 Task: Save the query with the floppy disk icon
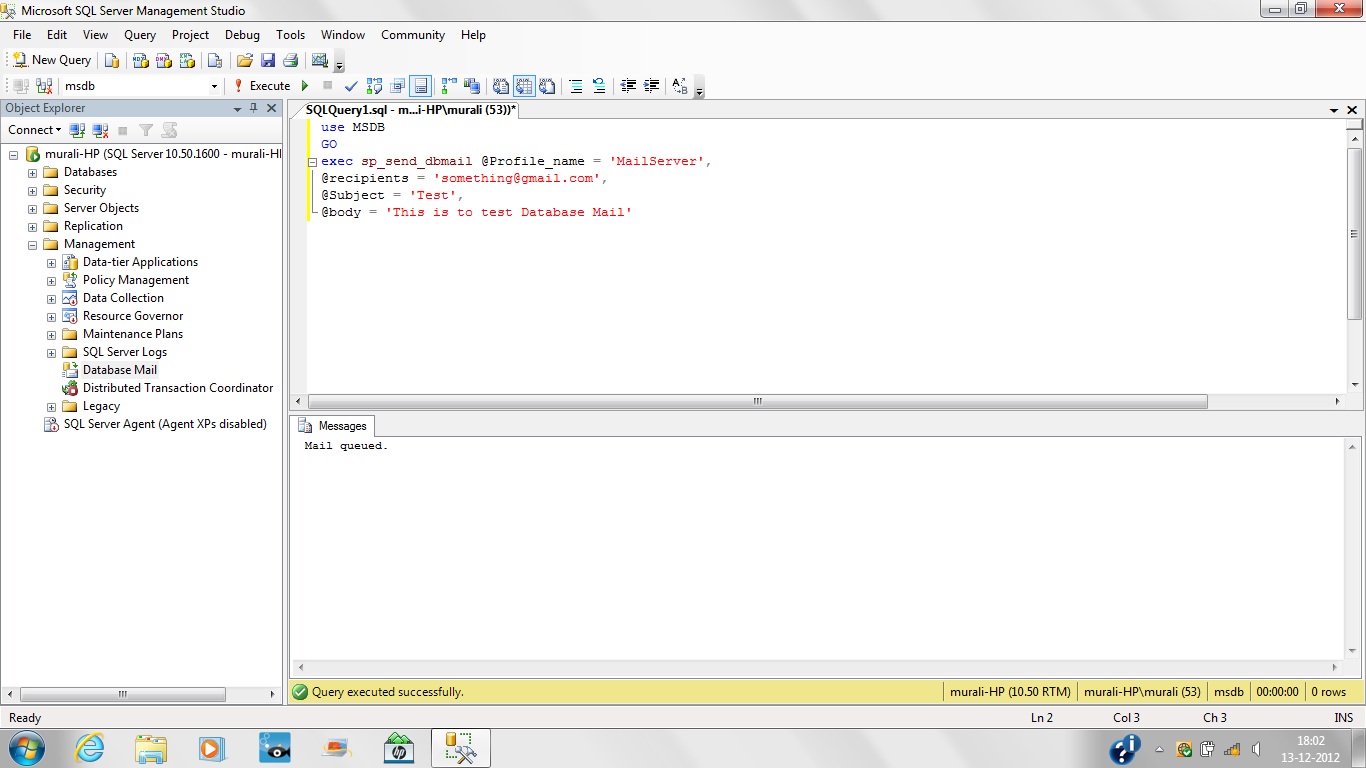pos(268,60)
